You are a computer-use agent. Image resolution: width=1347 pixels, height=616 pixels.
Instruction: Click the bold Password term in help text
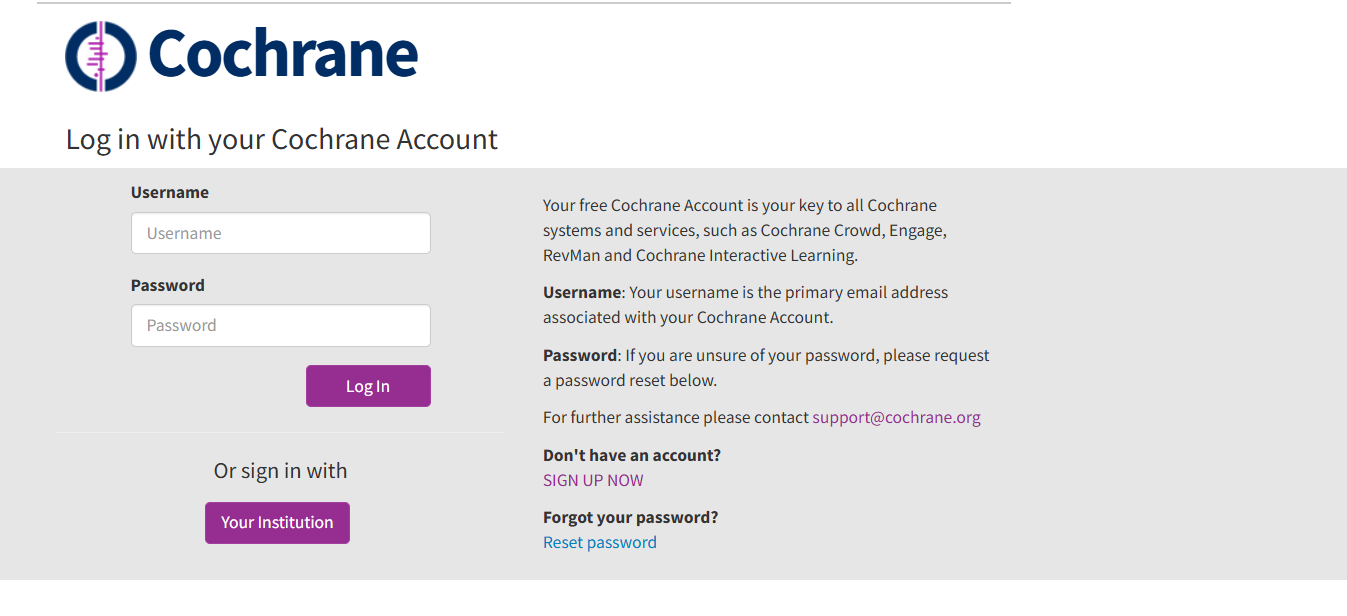coord(580,355)
